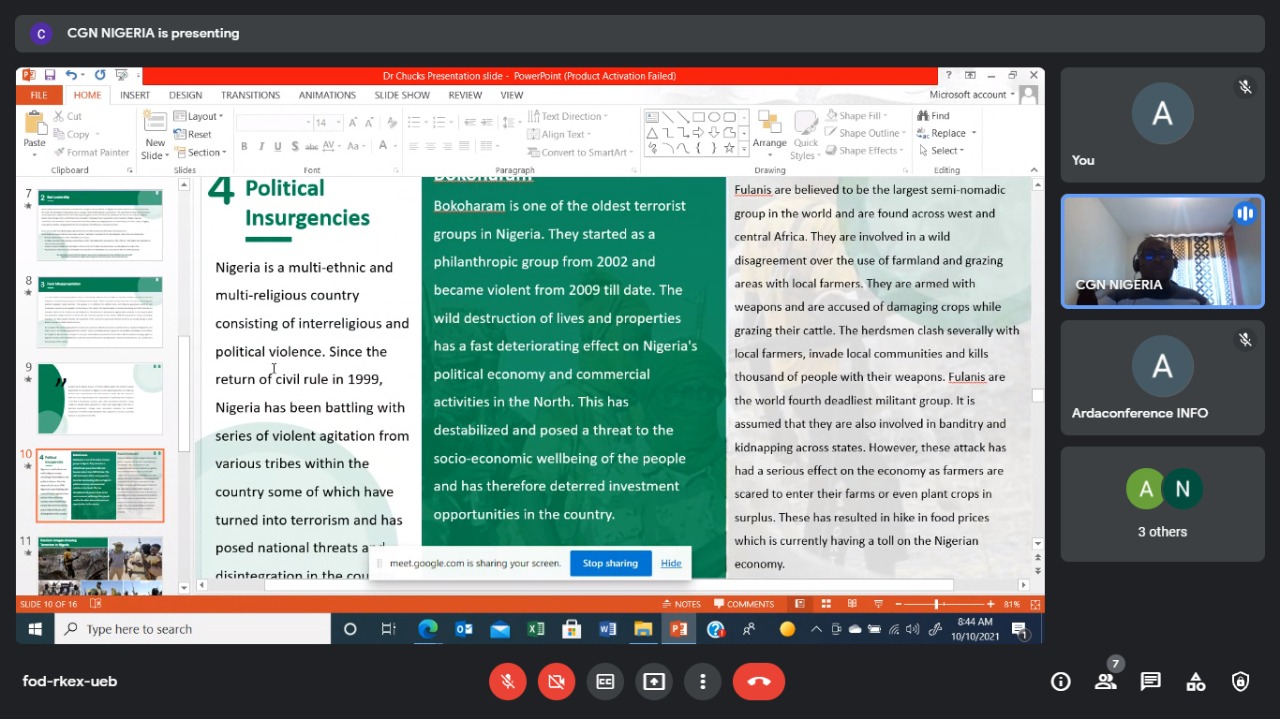Open the FILE tab in PowerPoint
Screen dimensions: 1280x719
pos(39,95)
